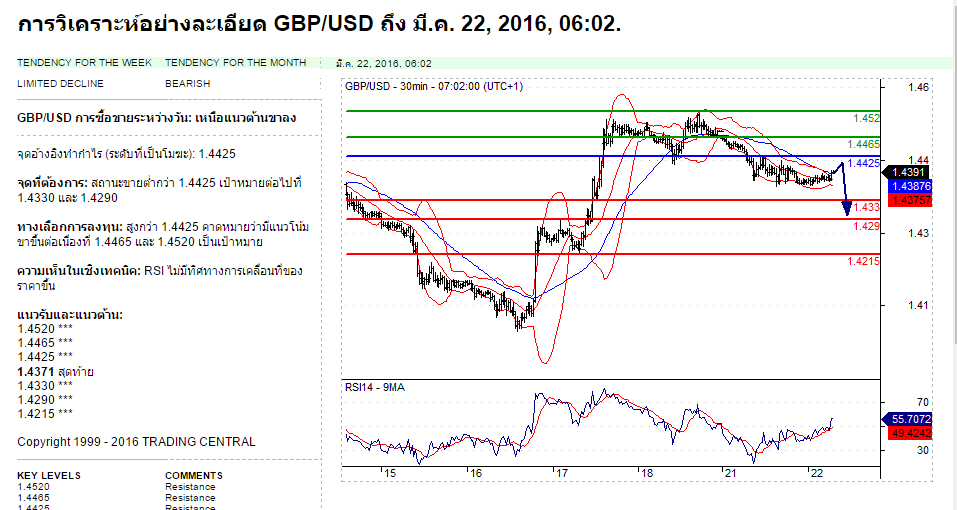Click 'Resistance' comment beside 1.4465
This screenshot has width=957, height=510.
pyautogui.click(x=190, y=498)
